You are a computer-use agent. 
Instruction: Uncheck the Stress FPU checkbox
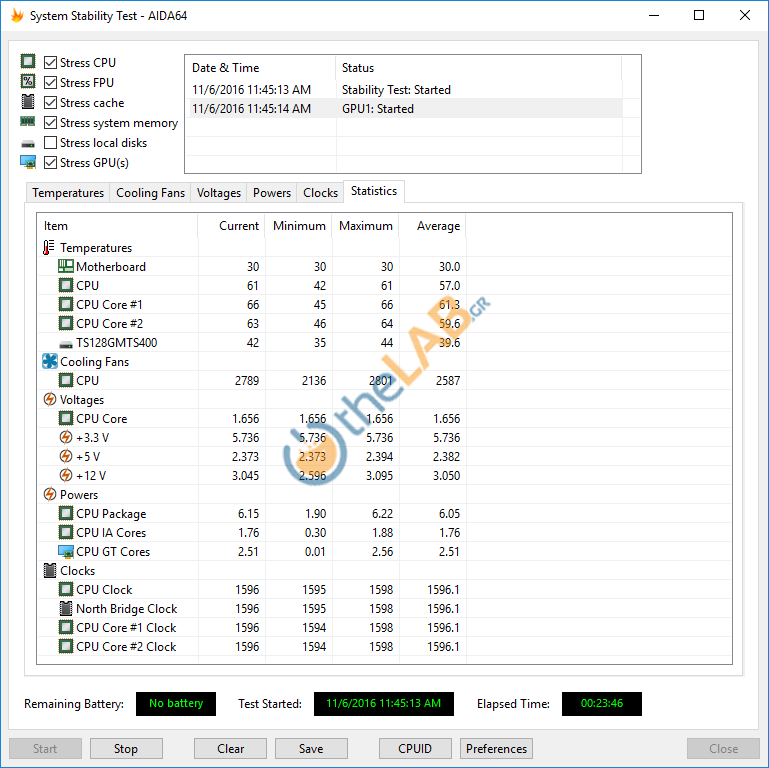(x=51, y=82)
